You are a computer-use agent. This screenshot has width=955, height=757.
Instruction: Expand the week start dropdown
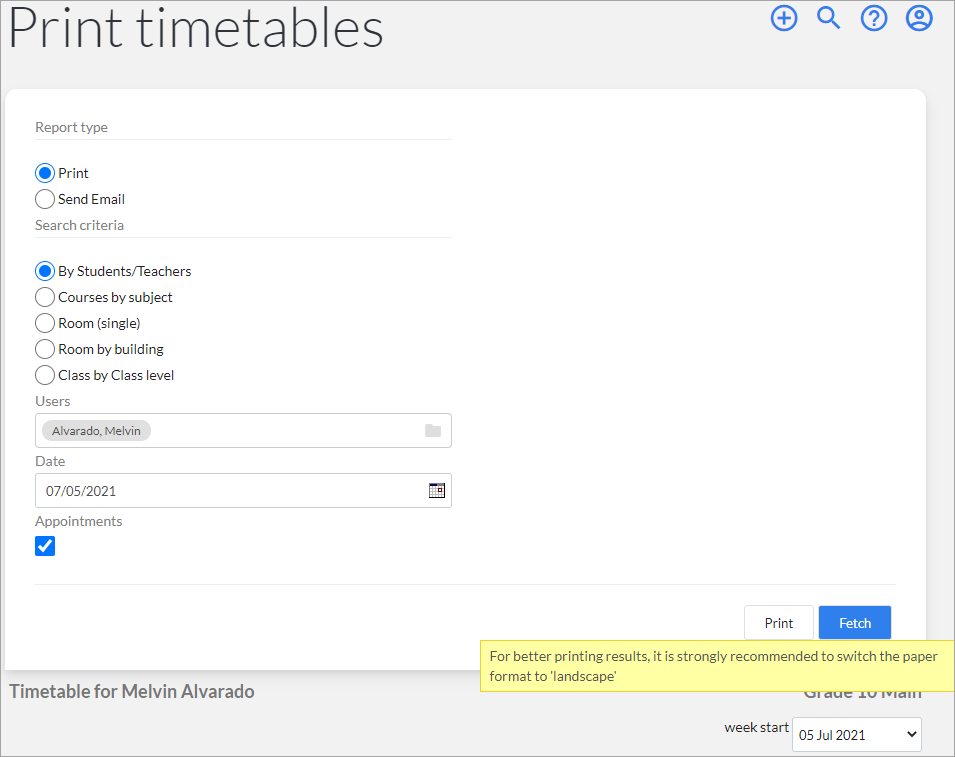[856, 734]
